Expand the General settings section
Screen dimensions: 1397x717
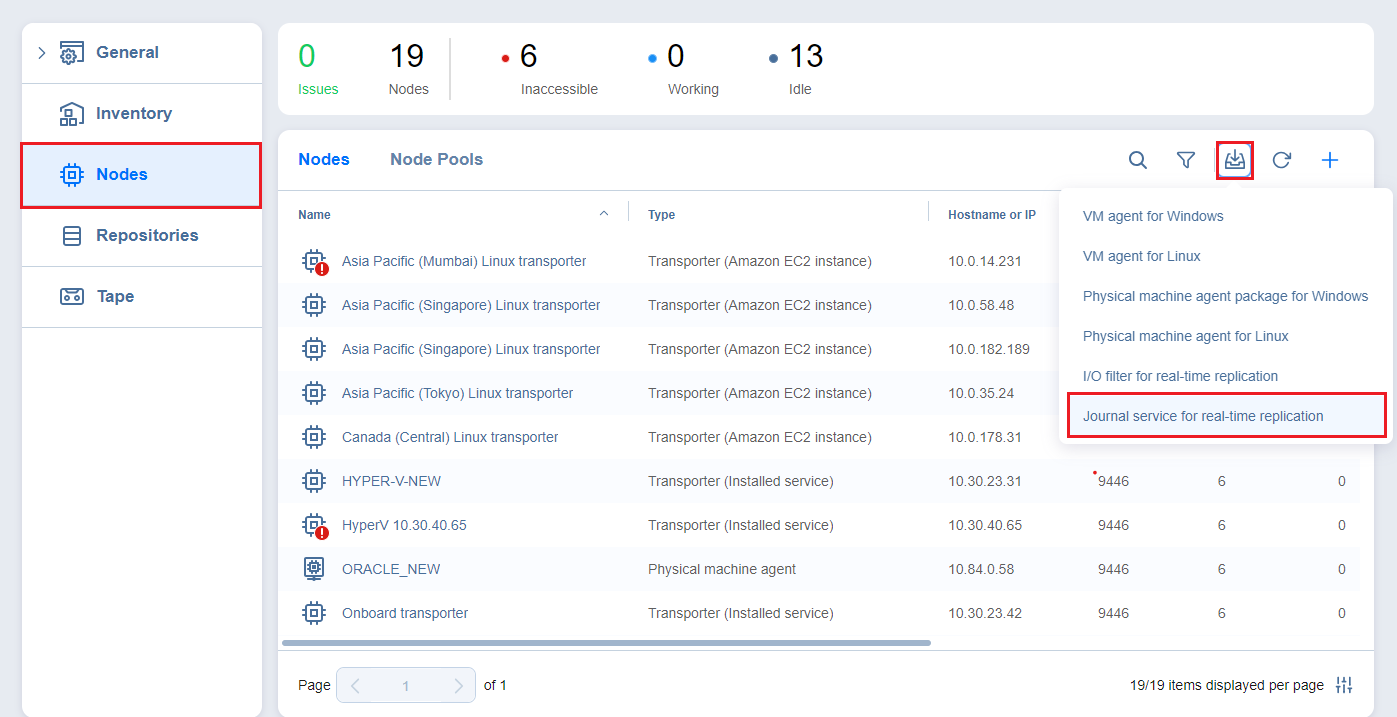click(x=42, y=53)
